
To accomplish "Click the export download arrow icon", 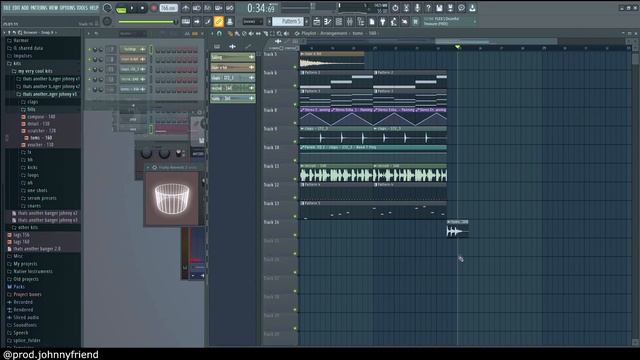I will click(x=472, y=8).
